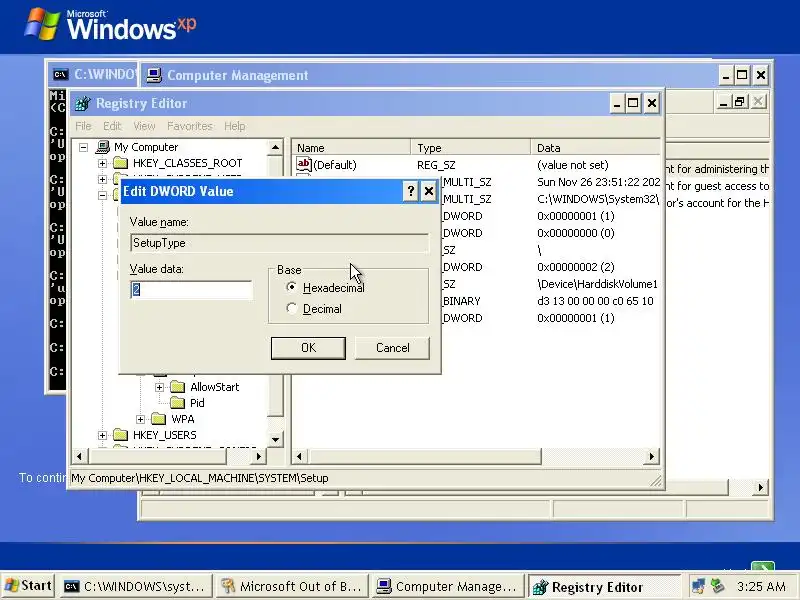
Task: Click the command prompt title bar icon
Action: click(60, 75)
